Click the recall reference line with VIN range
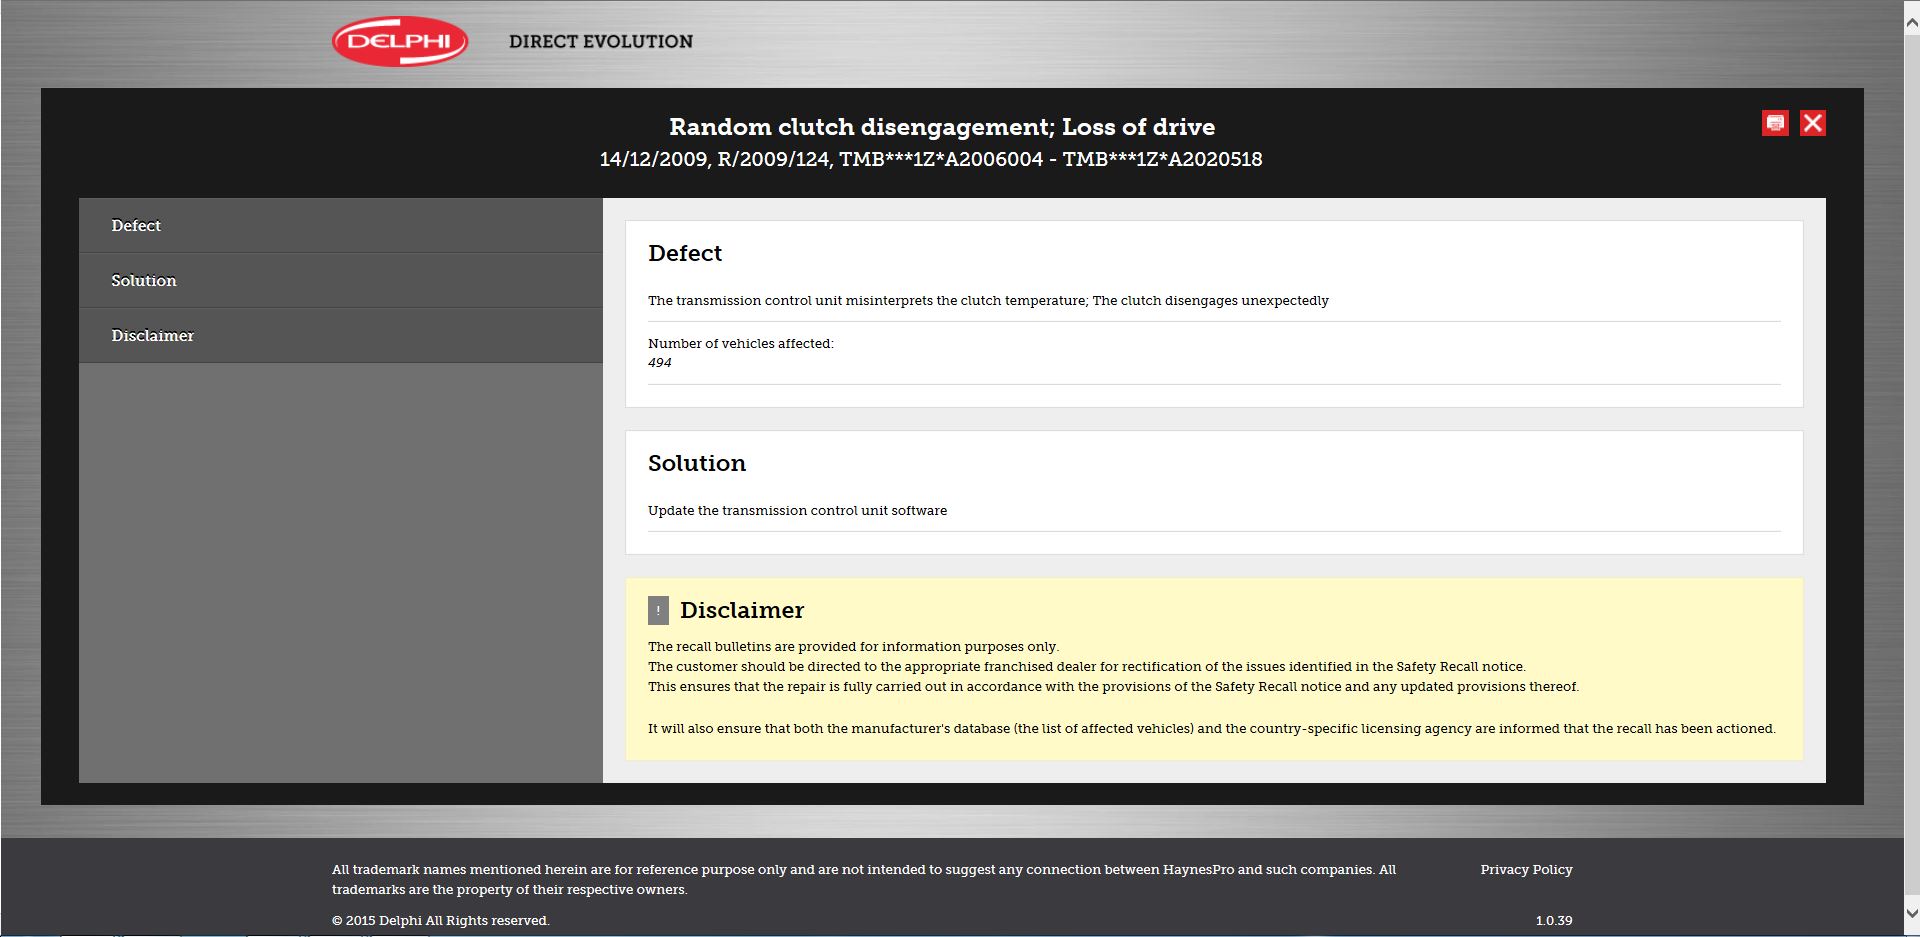 point(930,159)
